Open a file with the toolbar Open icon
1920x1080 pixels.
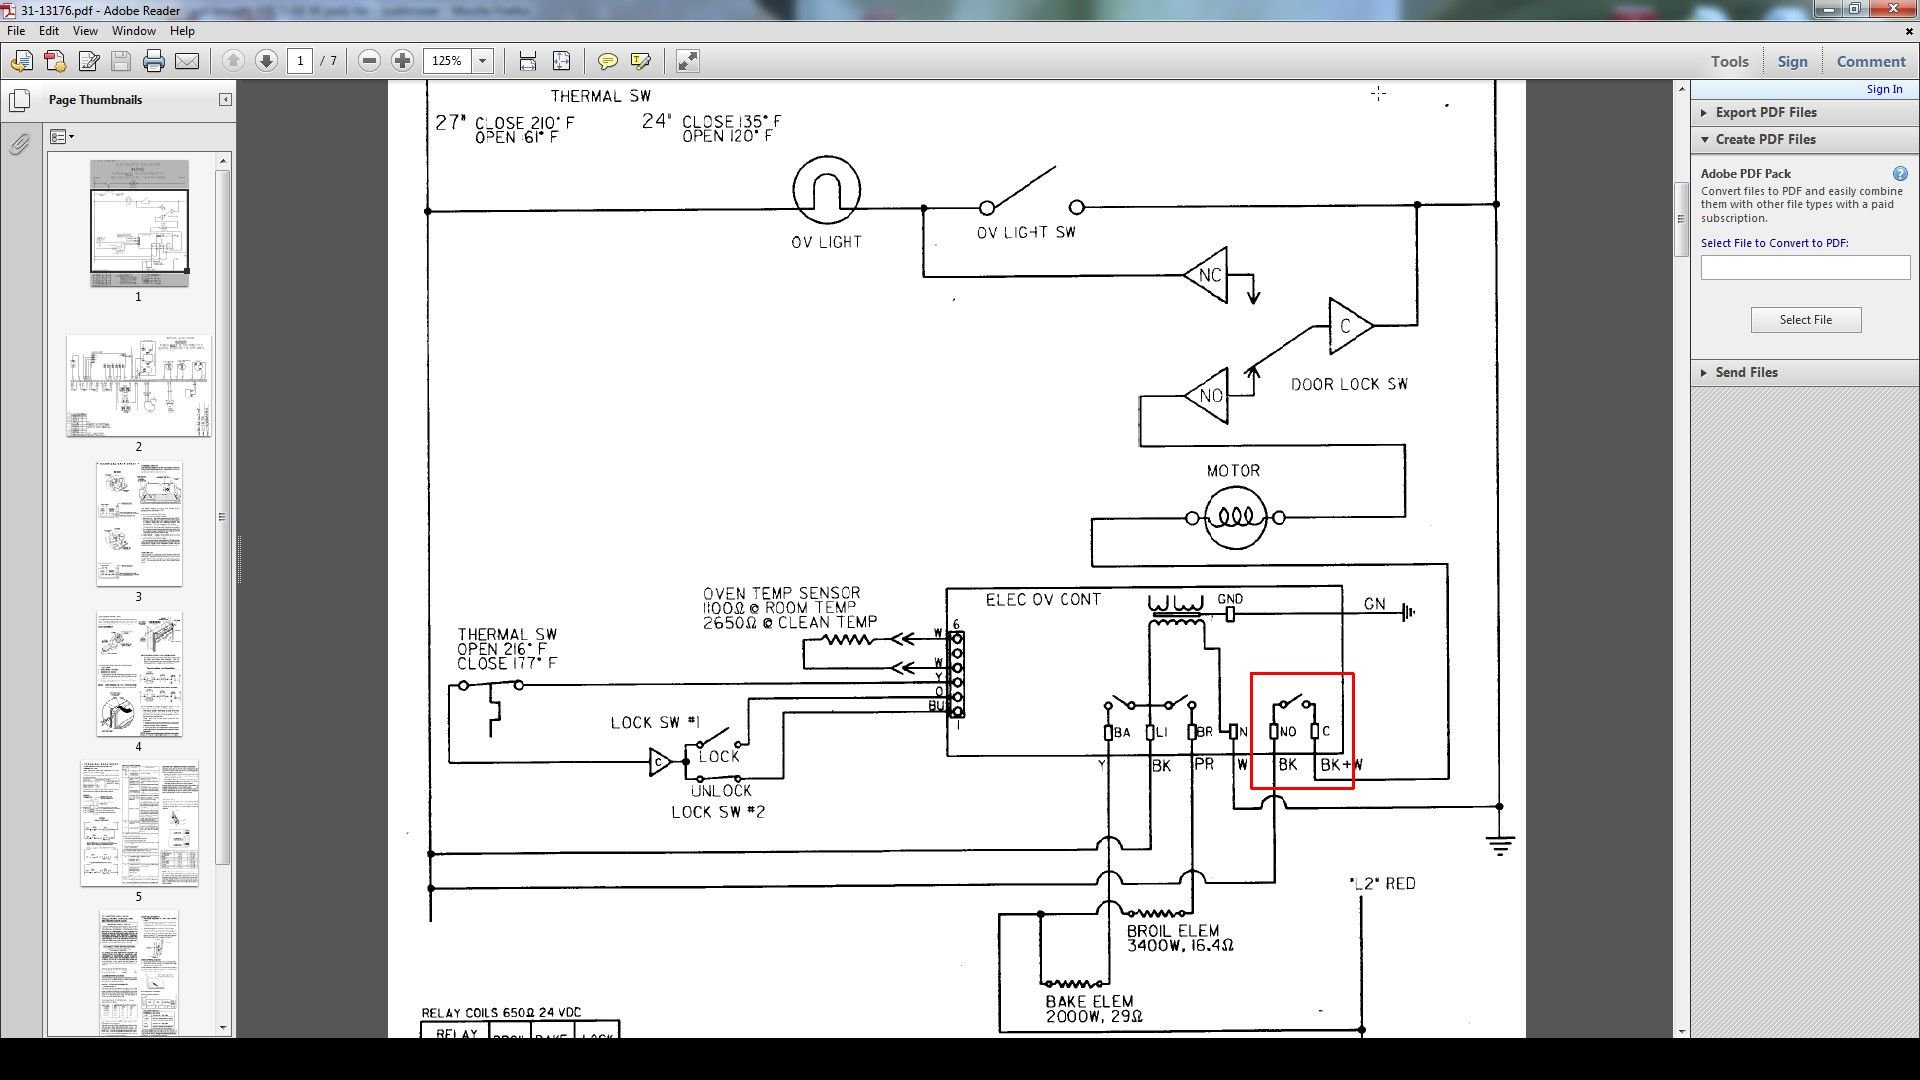(x=21, y=61)
